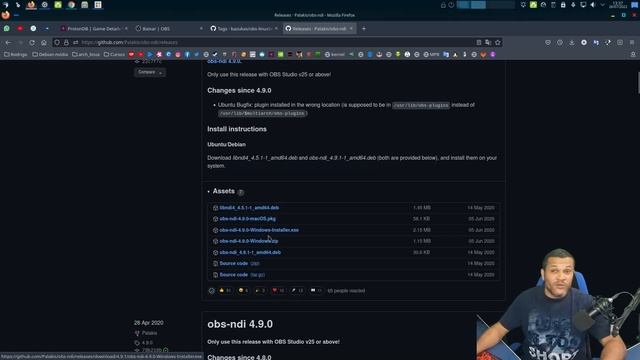Toggle the heart reaction
This screenshot has width=640, height=360.
[278, 291]
